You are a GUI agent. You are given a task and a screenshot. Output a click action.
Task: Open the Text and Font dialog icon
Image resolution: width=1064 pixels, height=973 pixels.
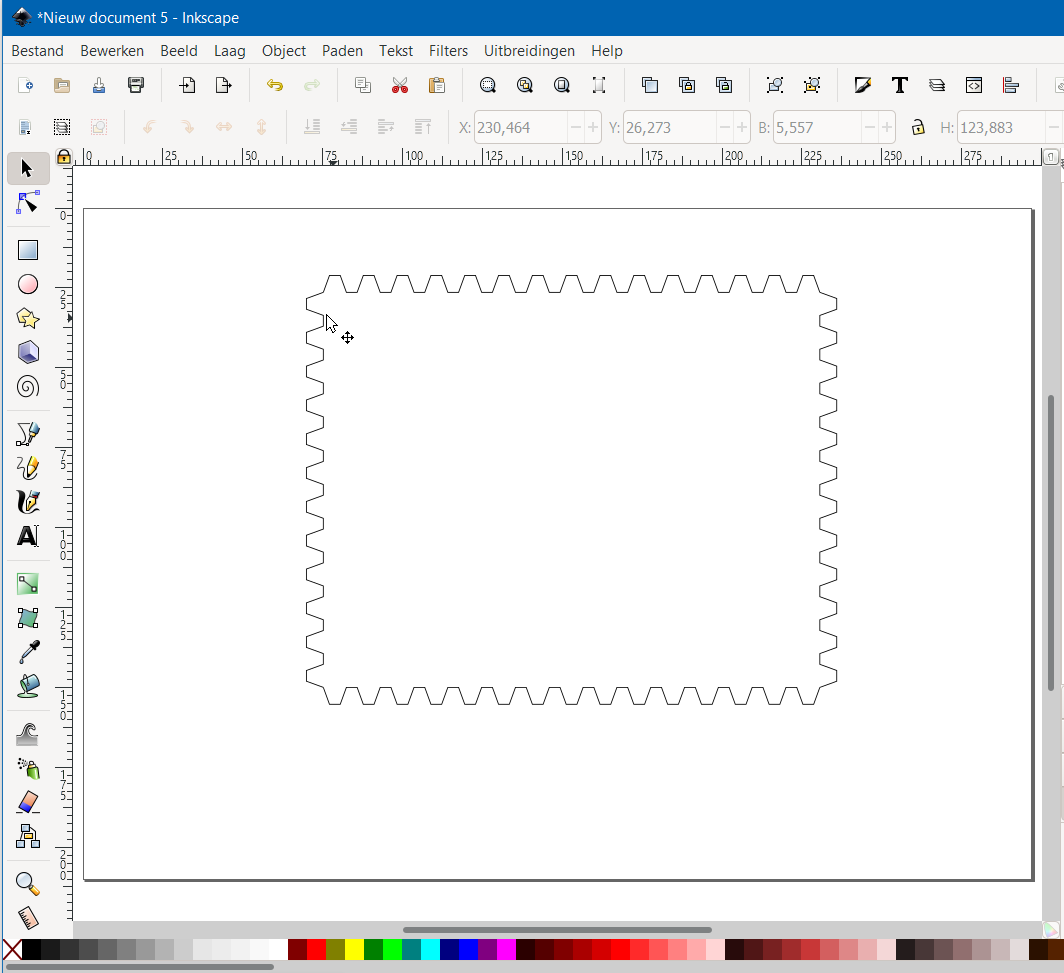pos(899,85)
